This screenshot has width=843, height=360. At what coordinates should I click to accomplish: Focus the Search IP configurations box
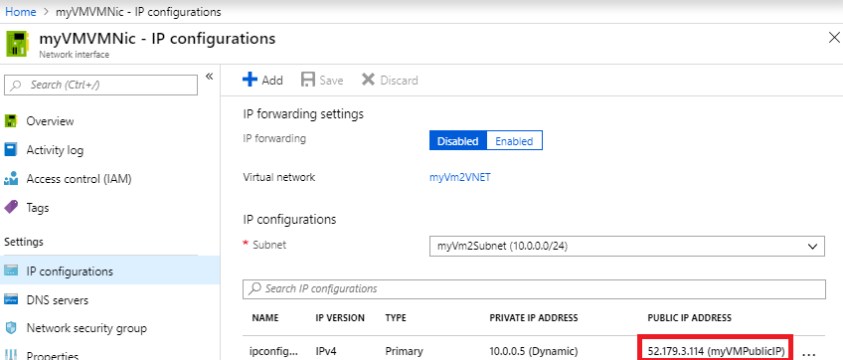(534, 289)
